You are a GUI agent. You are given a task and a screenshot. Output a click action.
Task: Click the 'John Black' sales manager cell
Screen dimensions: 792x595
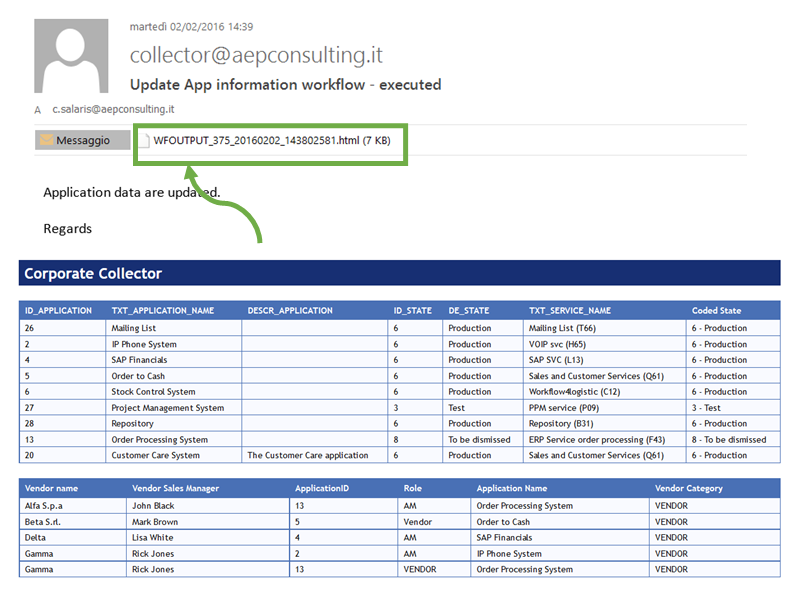[x=208, y=506]
